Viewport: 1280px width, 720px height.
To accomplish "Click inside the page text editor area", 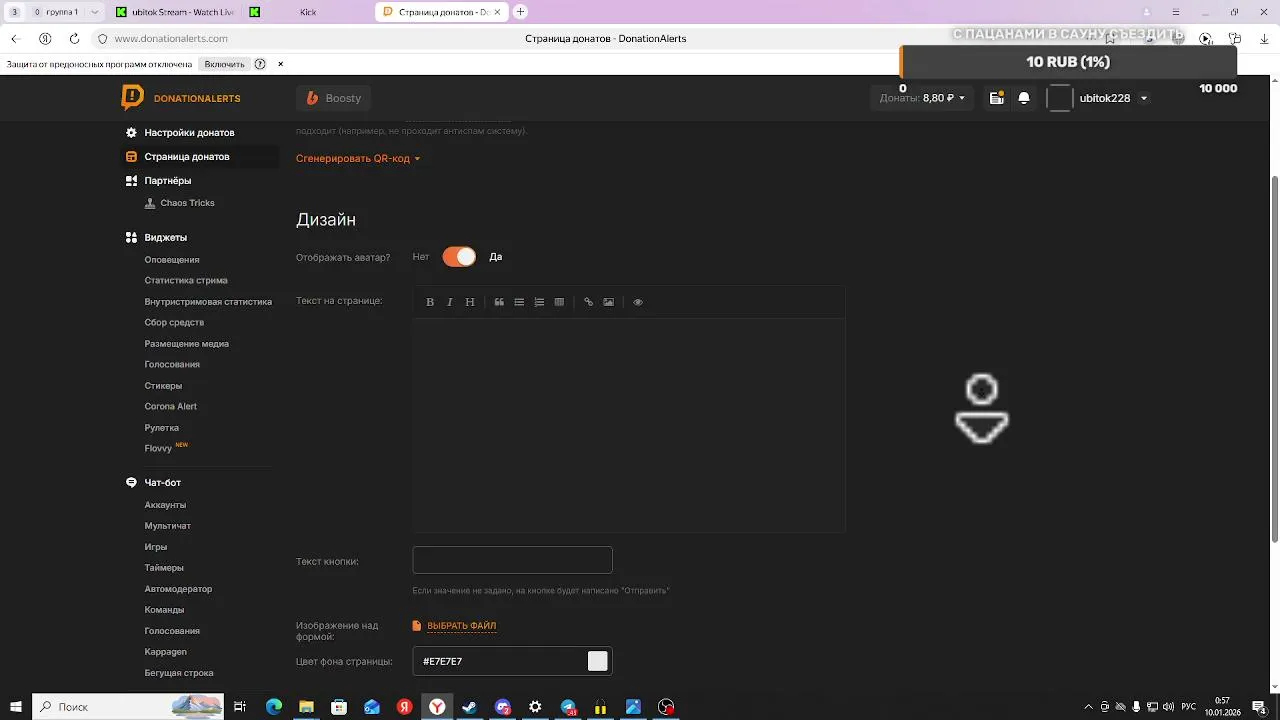I will [x=629, y=425].
